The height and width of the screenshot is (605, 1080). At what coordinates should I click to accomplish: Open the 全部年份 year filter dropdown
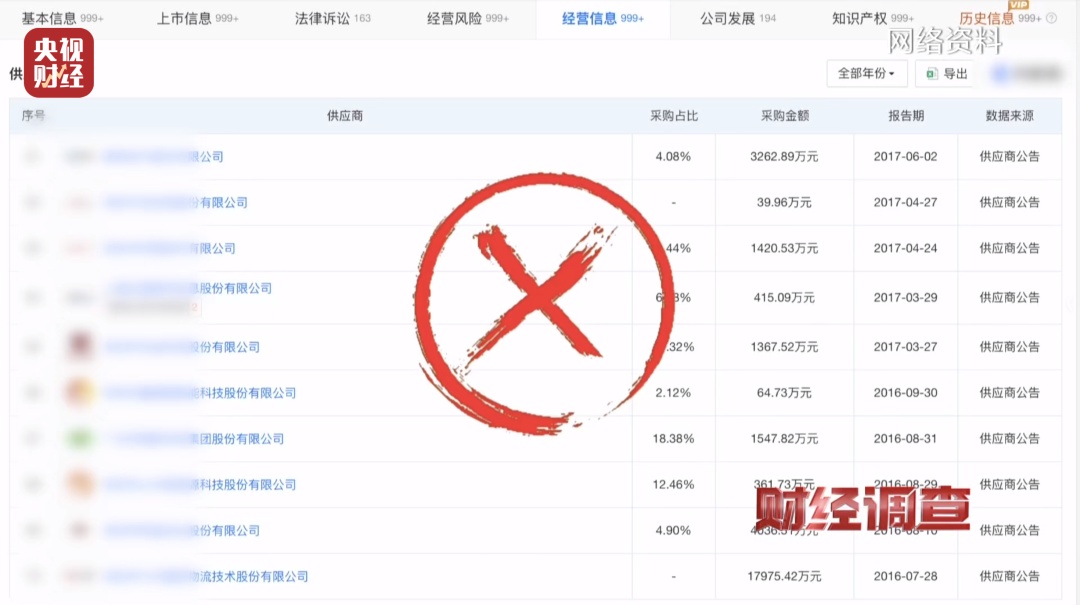864,73
